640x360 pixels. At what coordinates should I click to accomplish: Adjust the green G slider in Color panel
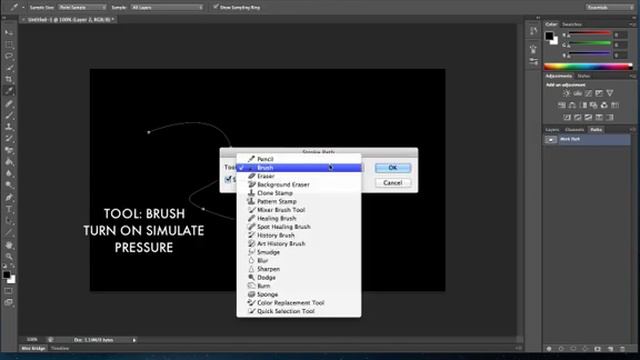[589, 44]
